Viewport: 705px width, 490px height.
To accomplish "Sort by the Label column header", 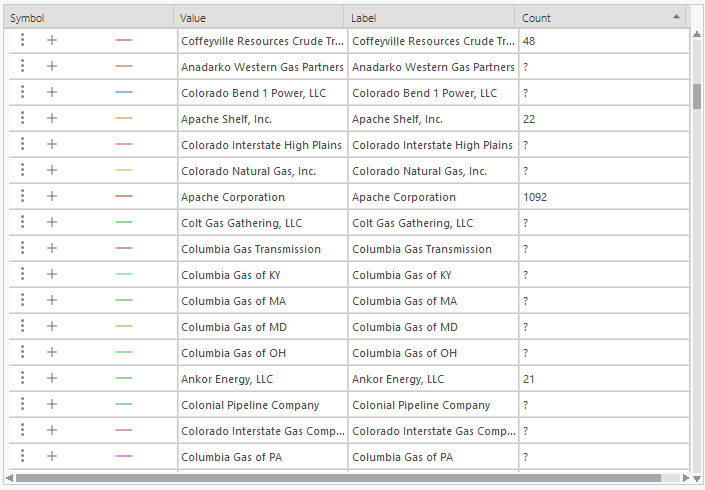I will pos(429,18).
